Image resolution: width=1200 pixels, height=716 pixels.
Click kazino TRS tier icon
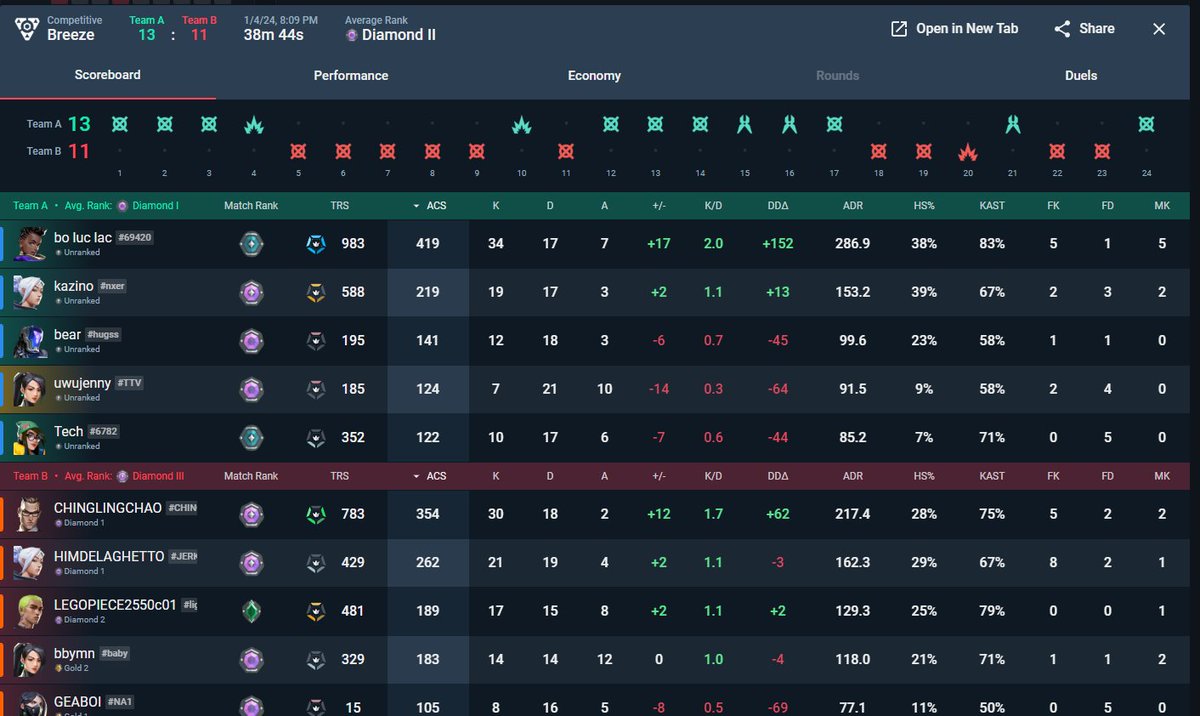(315, 292)
